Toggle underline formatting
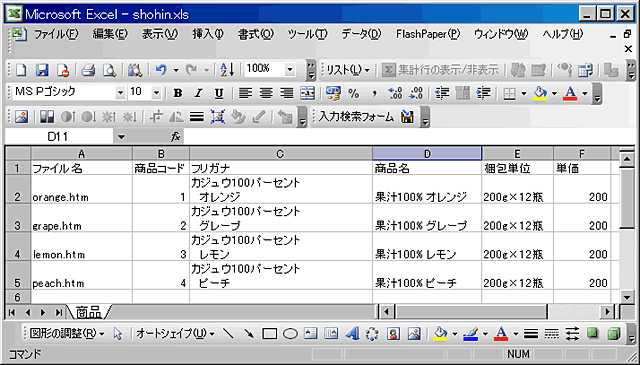This screenshot has height=365, width=640. pos(219,93)
